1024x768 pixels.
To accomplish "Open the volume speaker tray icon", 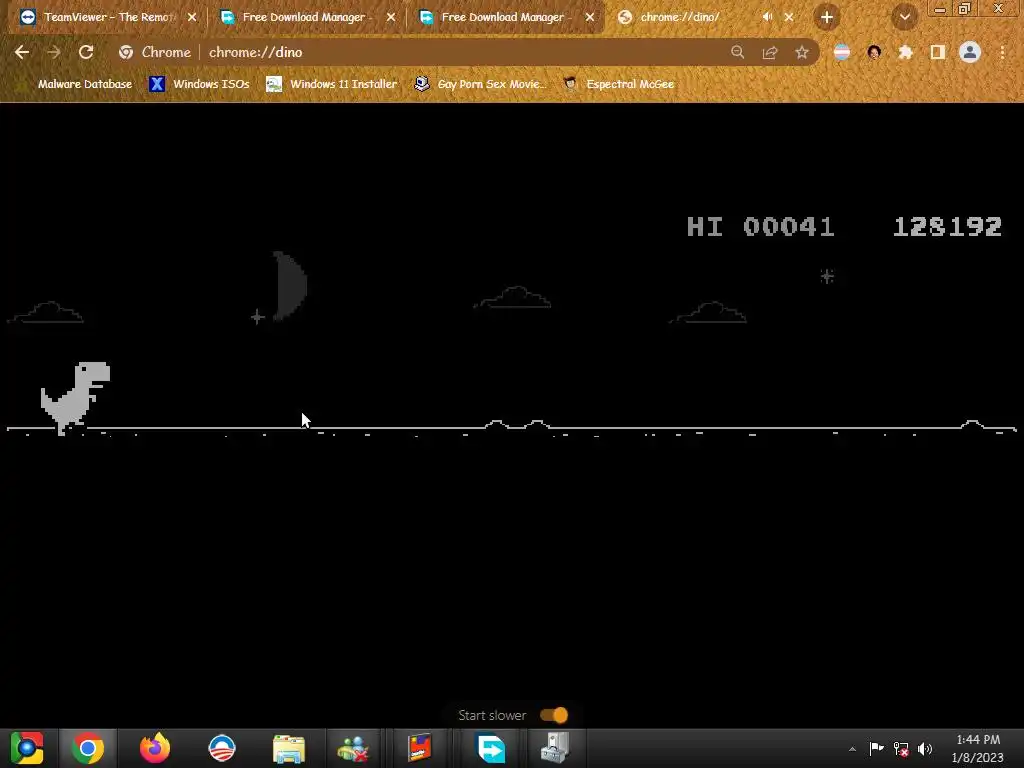I will click(925, 749).
